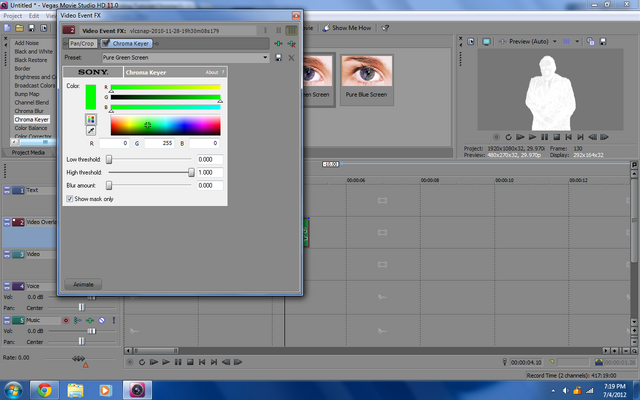Click About in the Chroma Keyer header

coord(211,72)
